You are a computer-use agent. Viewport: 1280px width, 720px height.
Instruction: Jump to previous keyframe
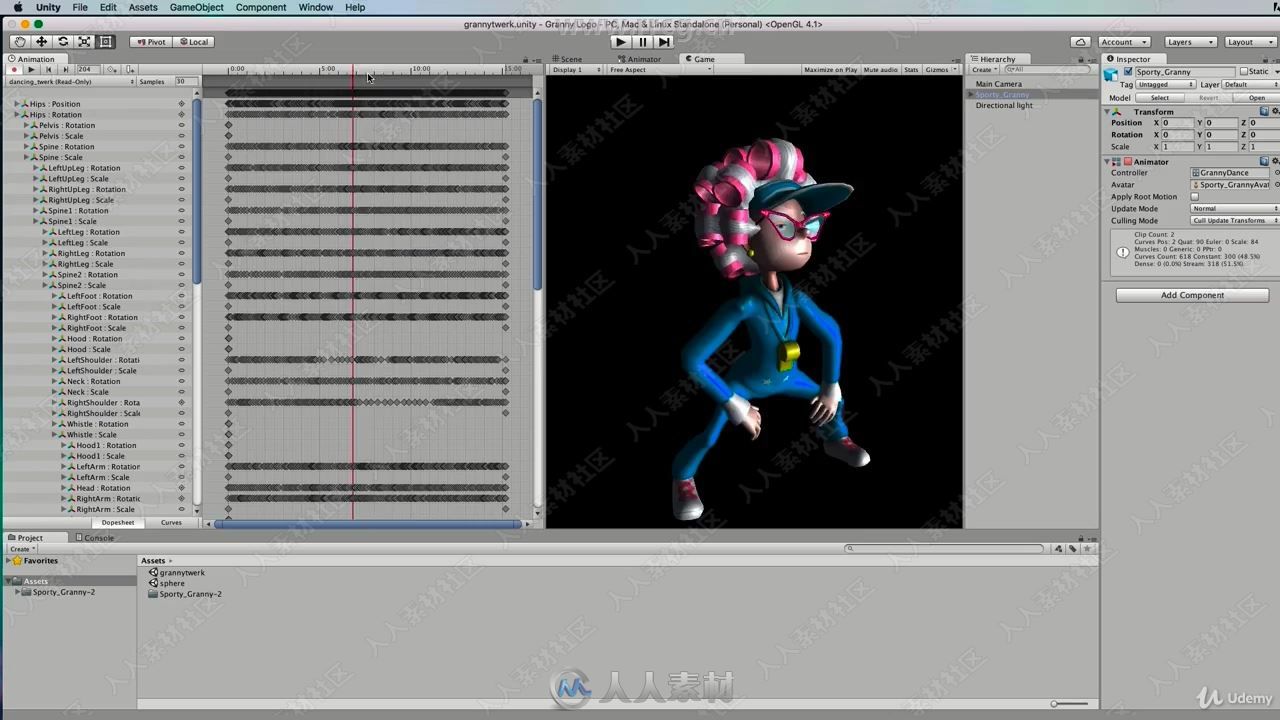point(48,70)
